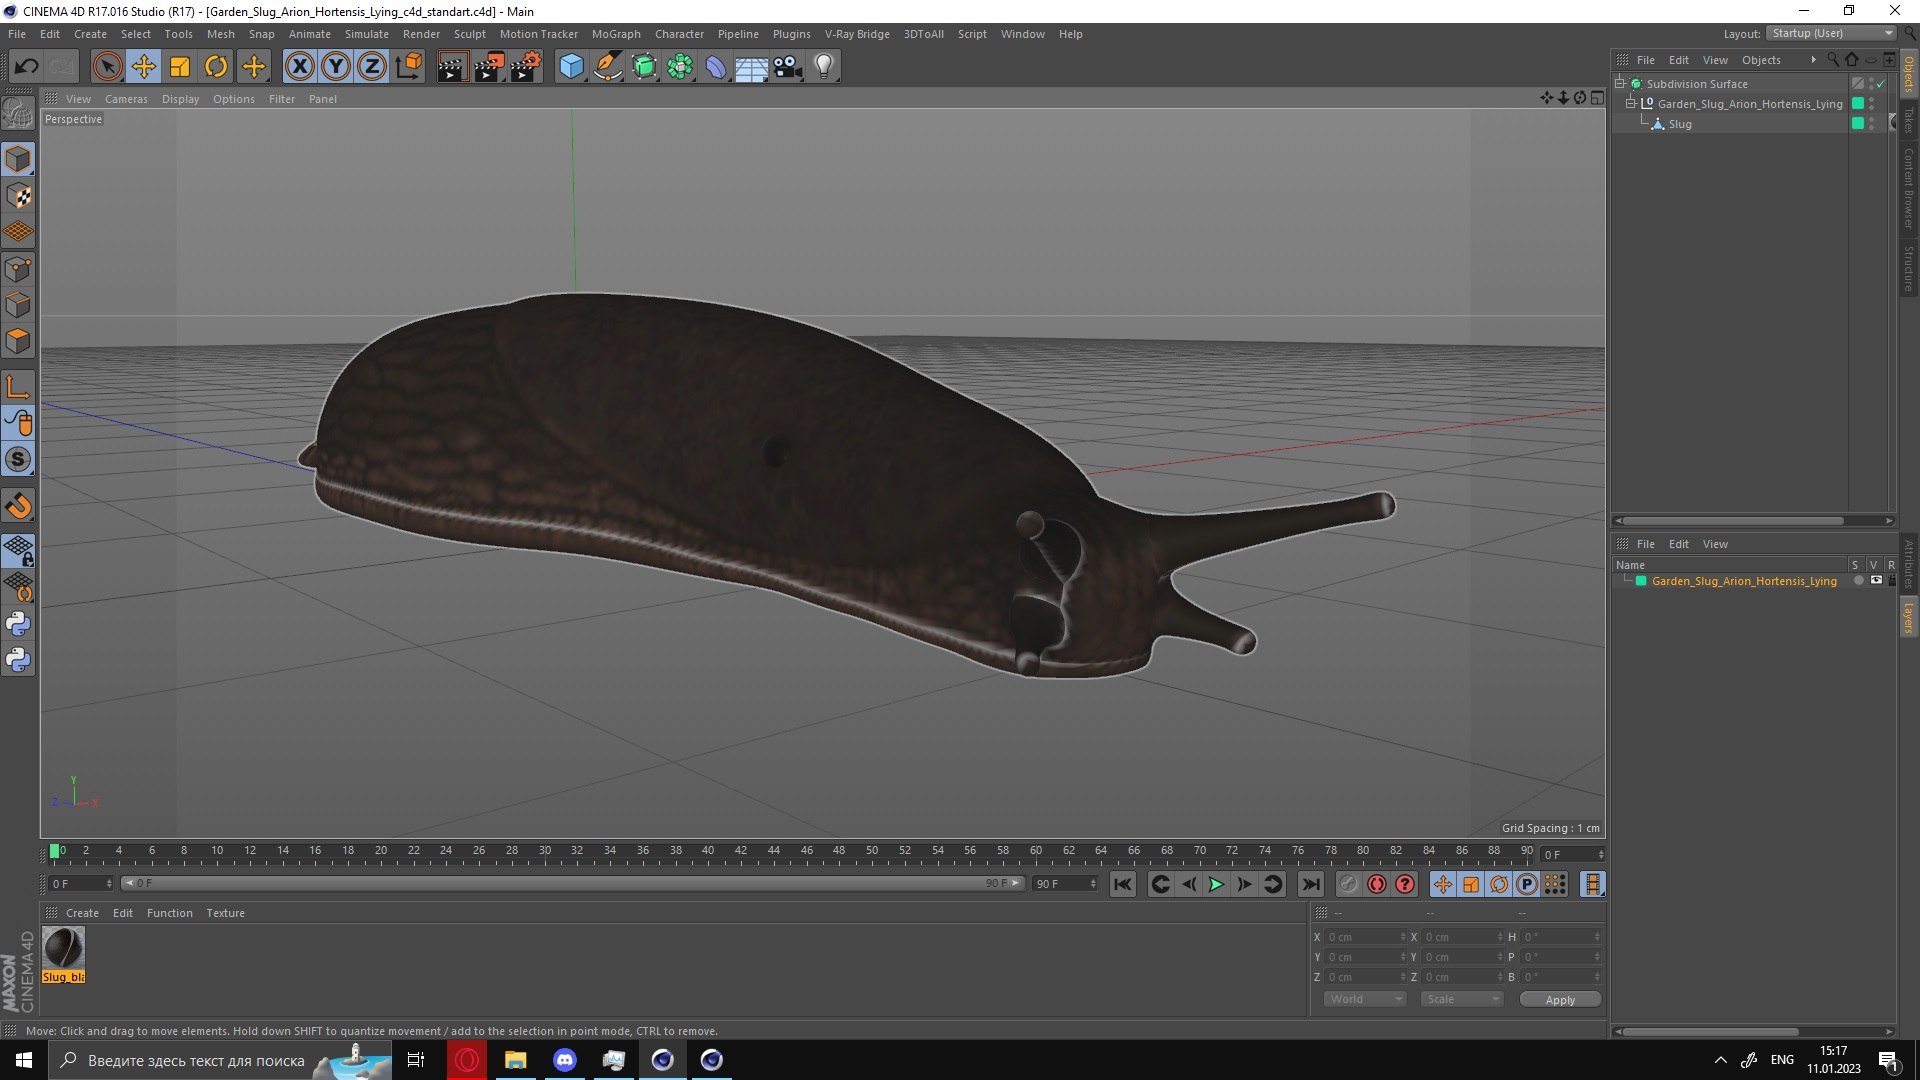This screenshot has height=1080, width=1920.
Task: Collapse the Subdivision Surface tree node
Action: tap(1620, 83)
